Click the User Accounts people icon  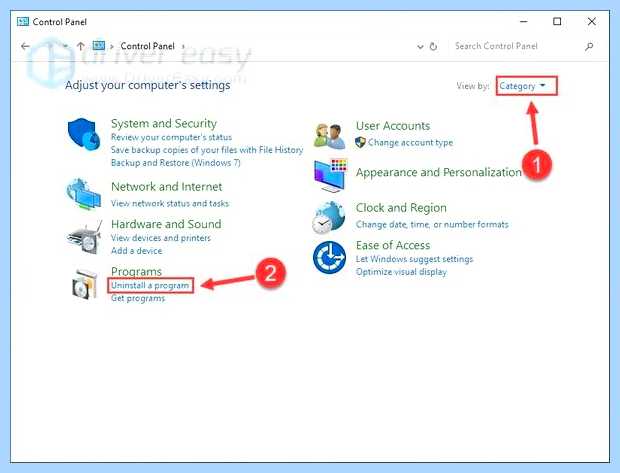[x=329, y=136]
